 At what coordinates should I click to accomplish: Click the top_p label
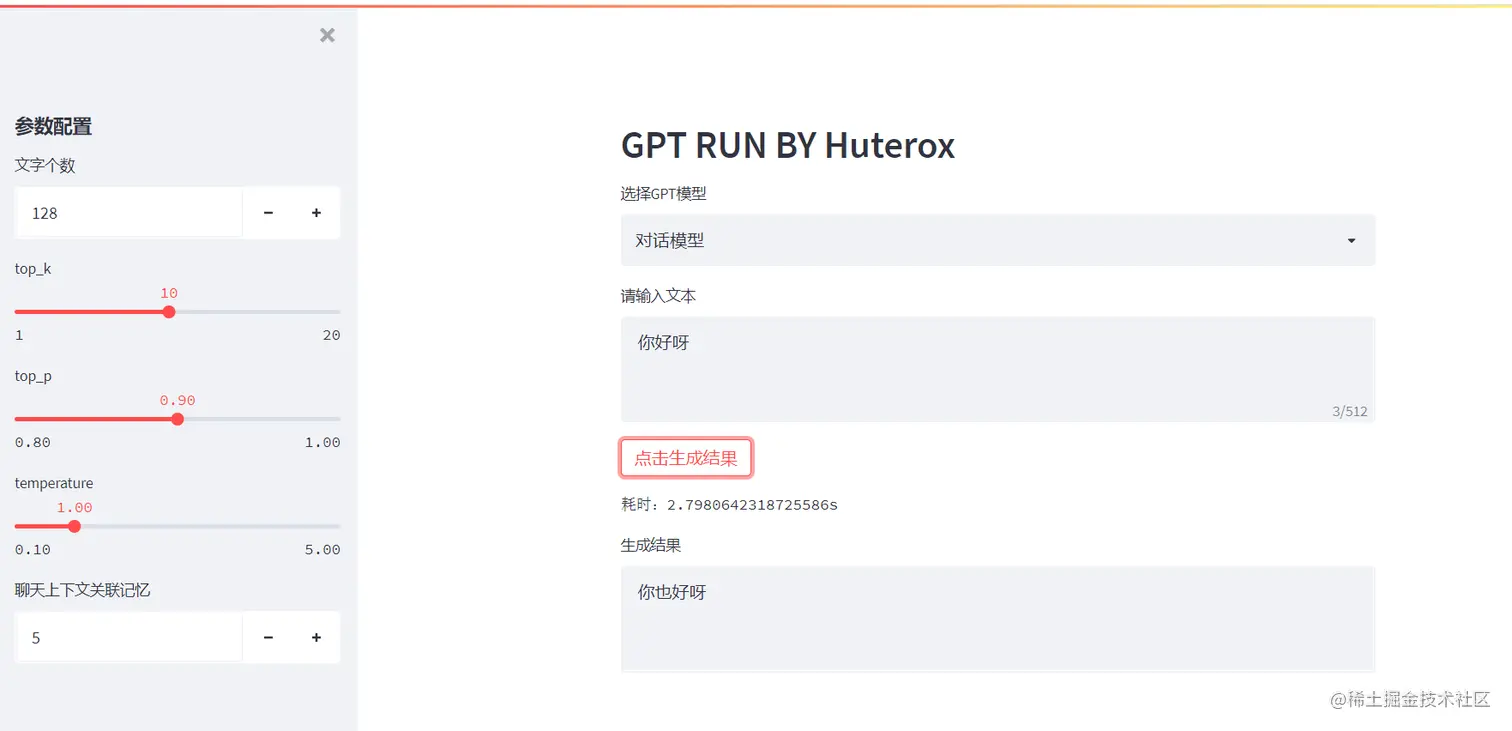[x=33, y=376]
